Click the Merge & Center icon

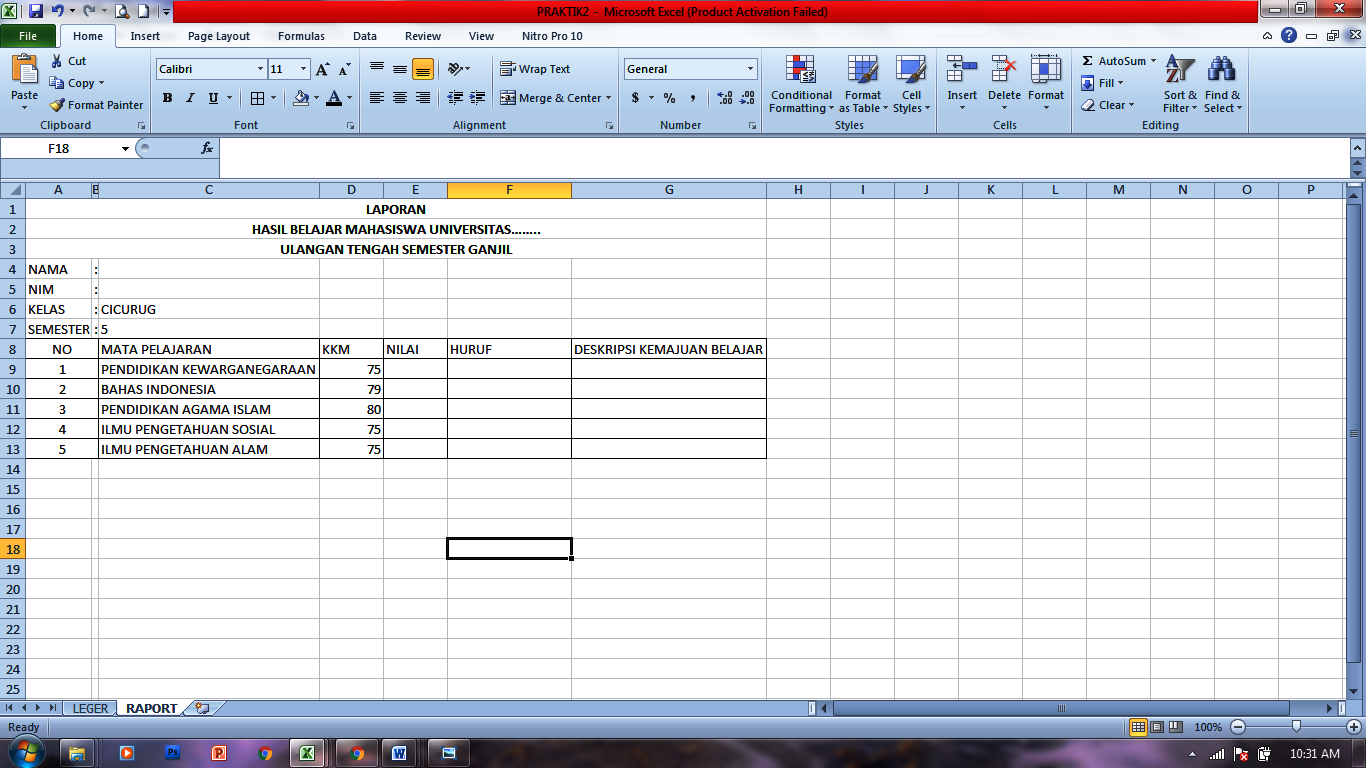(549, 98)
